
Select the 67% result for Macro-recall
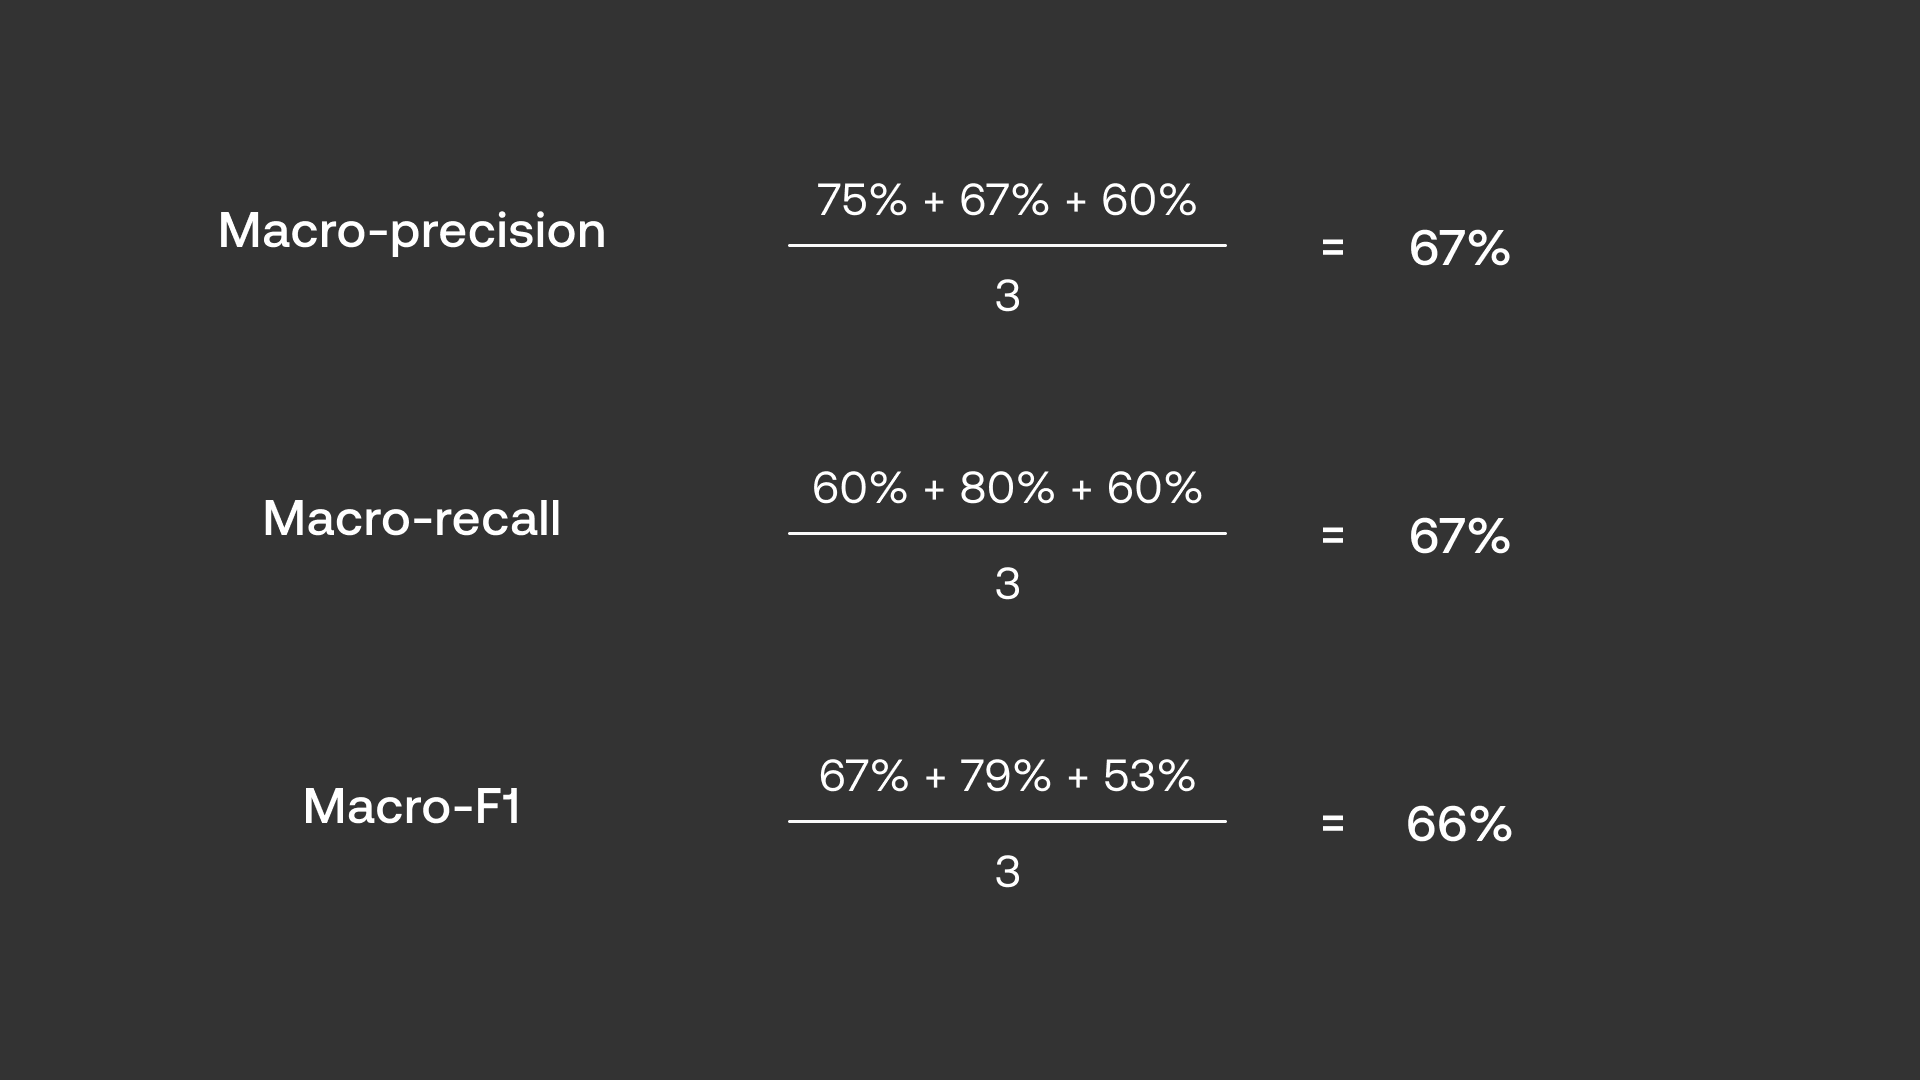[1459, 536]
